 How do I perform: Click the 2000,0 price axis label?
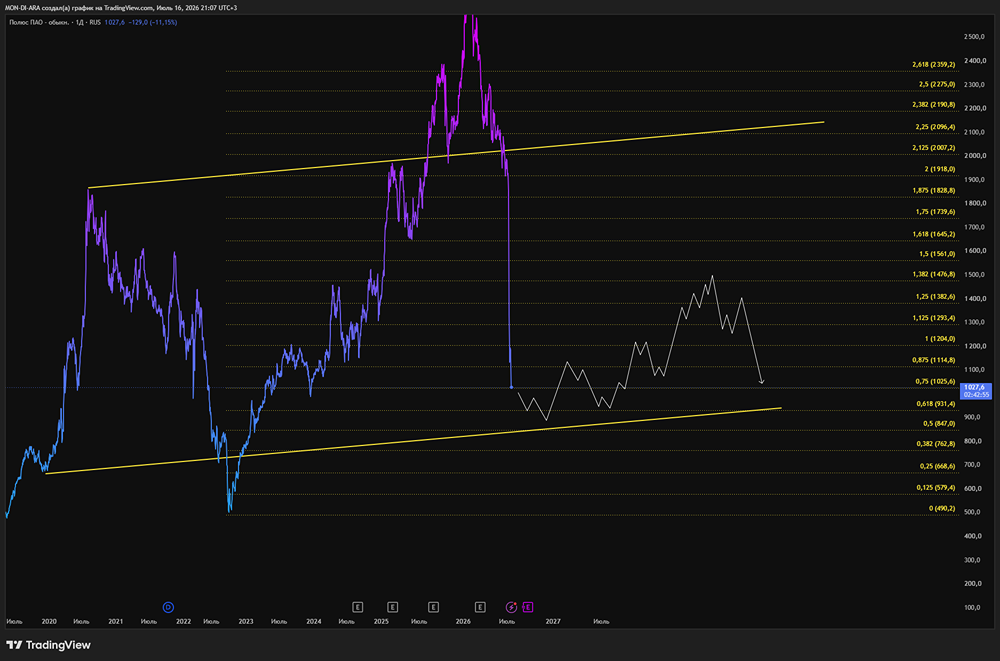click(975, 156)
